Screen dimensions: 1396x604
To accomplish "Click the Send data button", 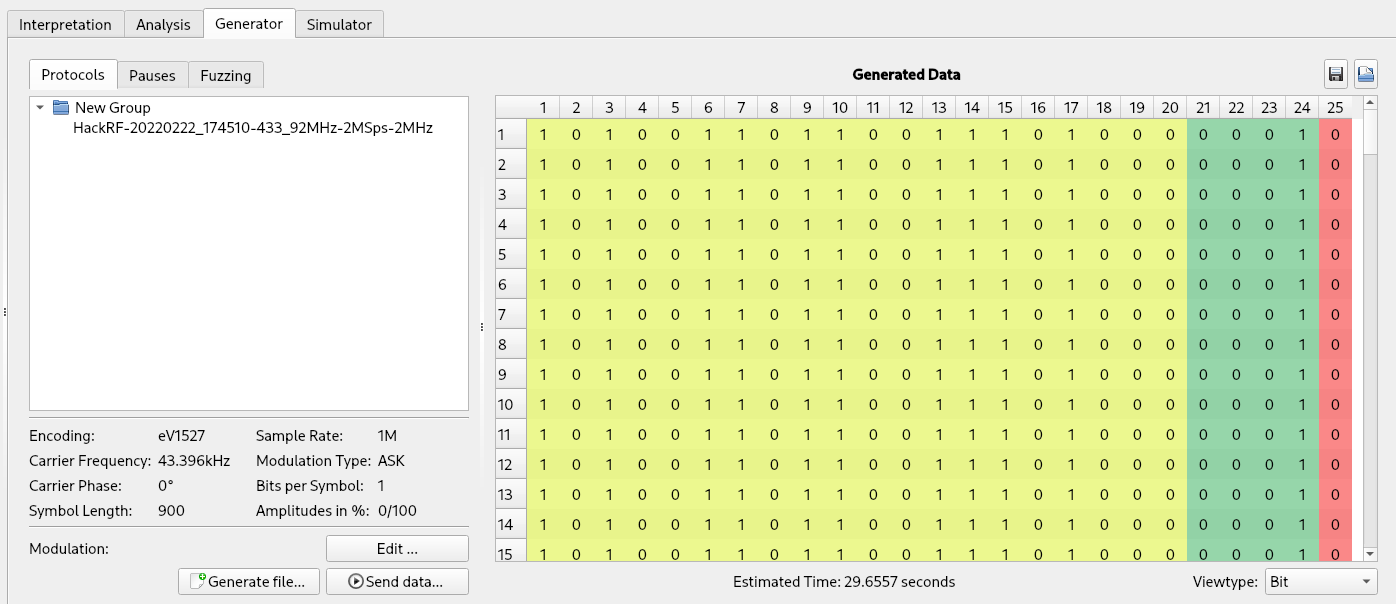I will click(397, 582).
